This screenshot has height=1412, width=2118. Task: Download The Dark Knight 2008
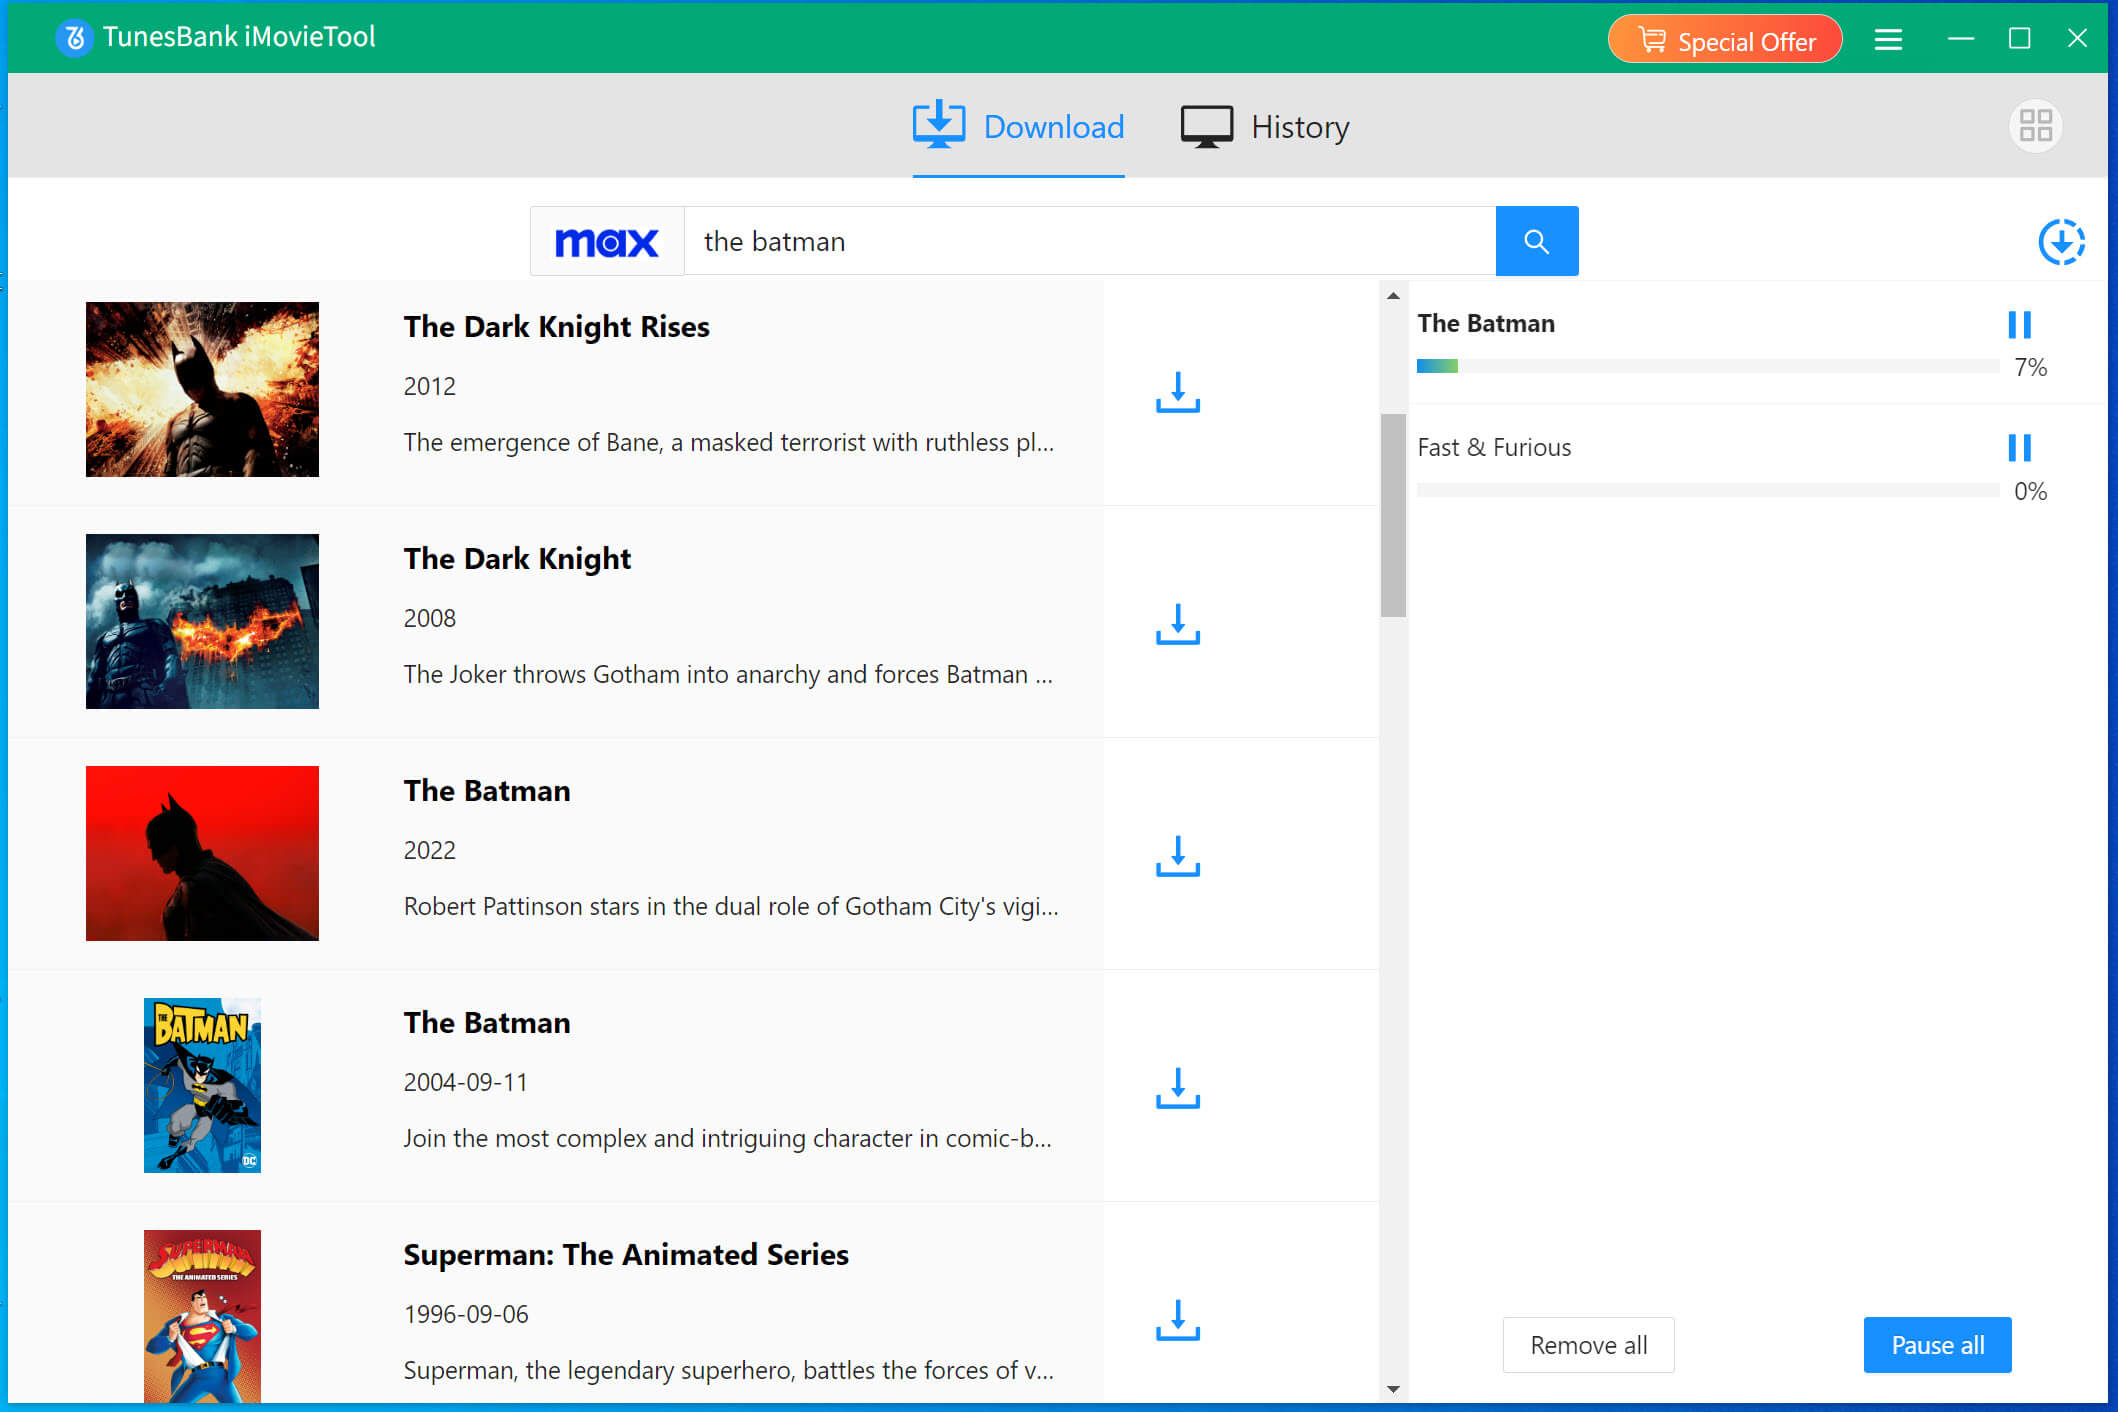click(x=1177, y=624)
